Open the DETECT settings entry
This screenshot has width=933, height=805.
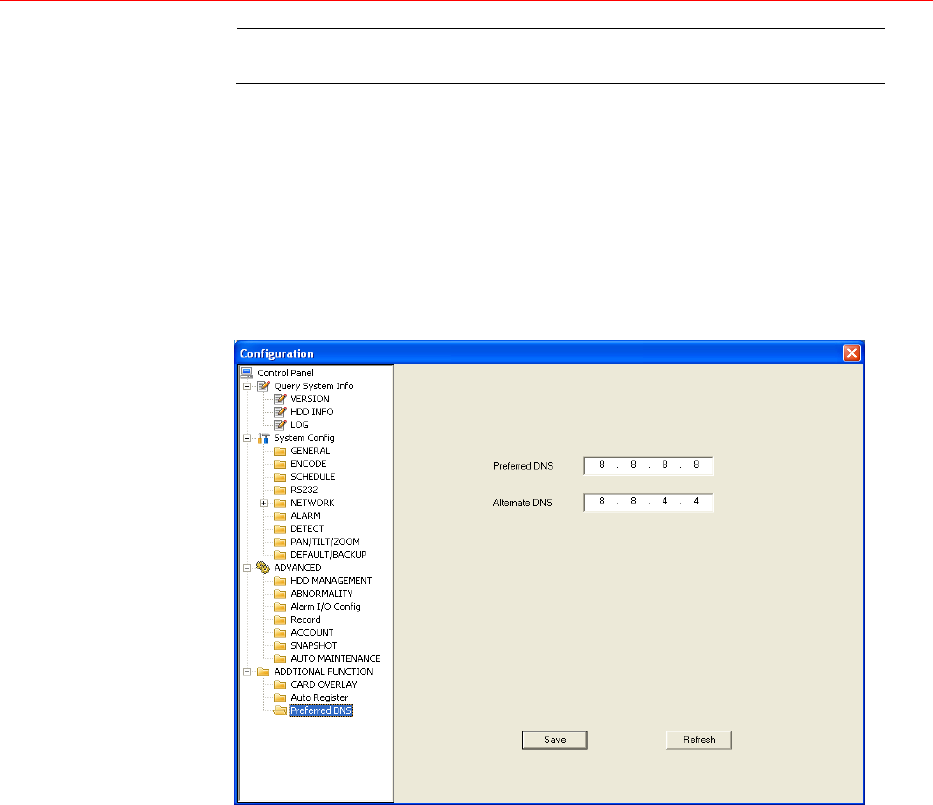[x=307, y=529]
